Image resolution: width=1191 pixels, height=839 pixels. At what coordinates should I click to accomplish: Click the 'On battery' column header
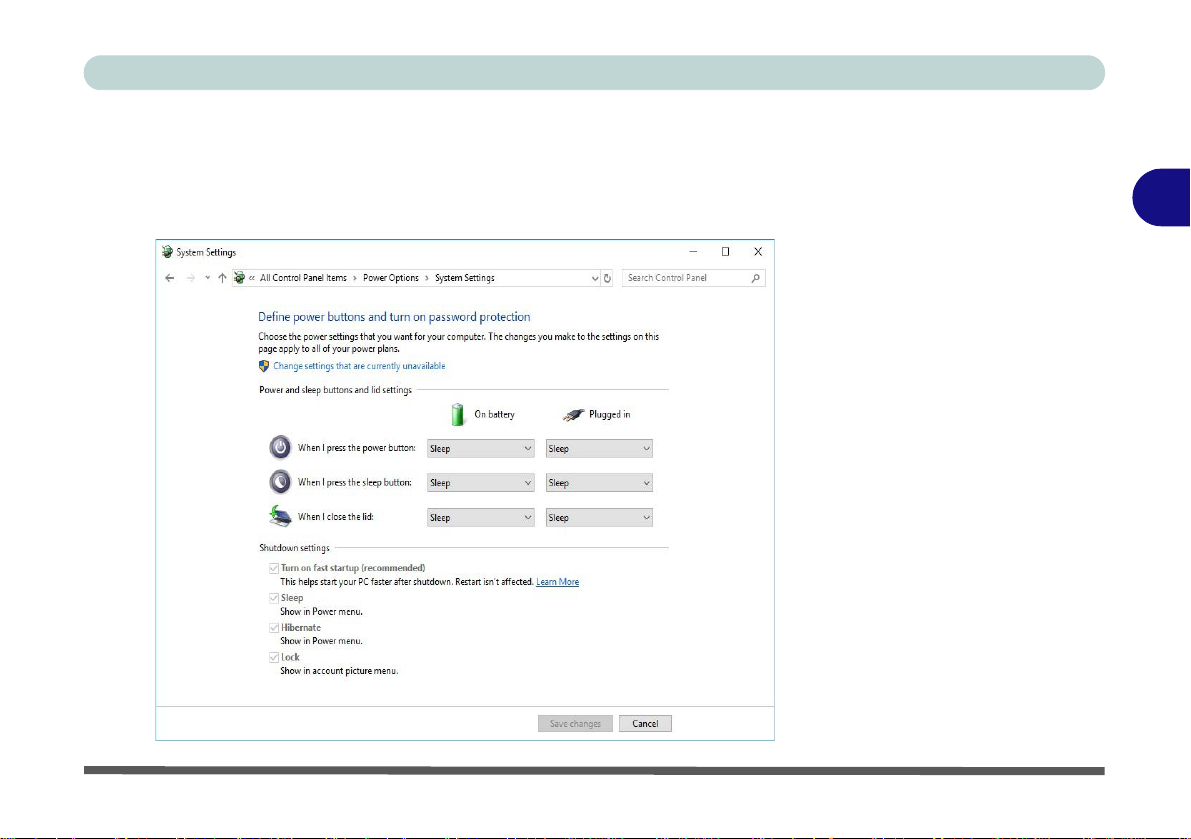494,415
